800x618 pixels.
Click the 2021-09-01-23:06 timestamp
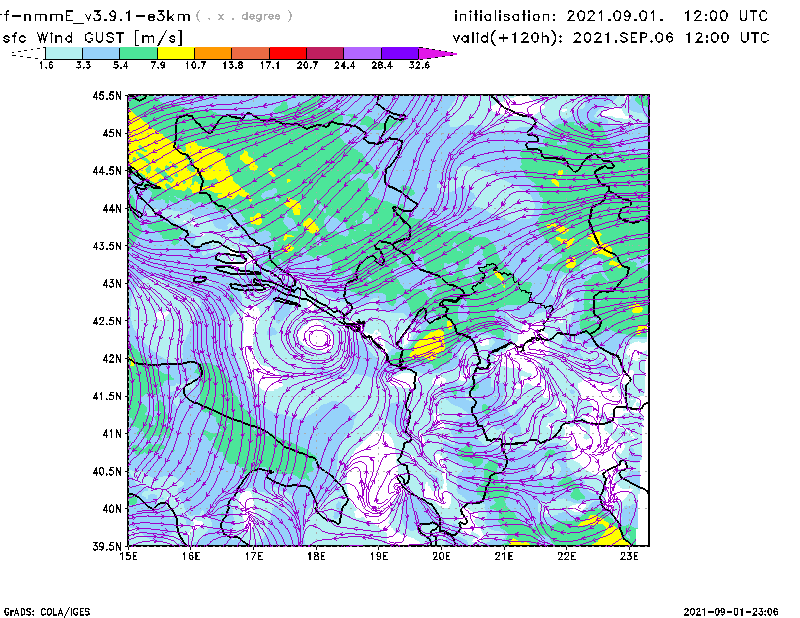tap(731, 612)
